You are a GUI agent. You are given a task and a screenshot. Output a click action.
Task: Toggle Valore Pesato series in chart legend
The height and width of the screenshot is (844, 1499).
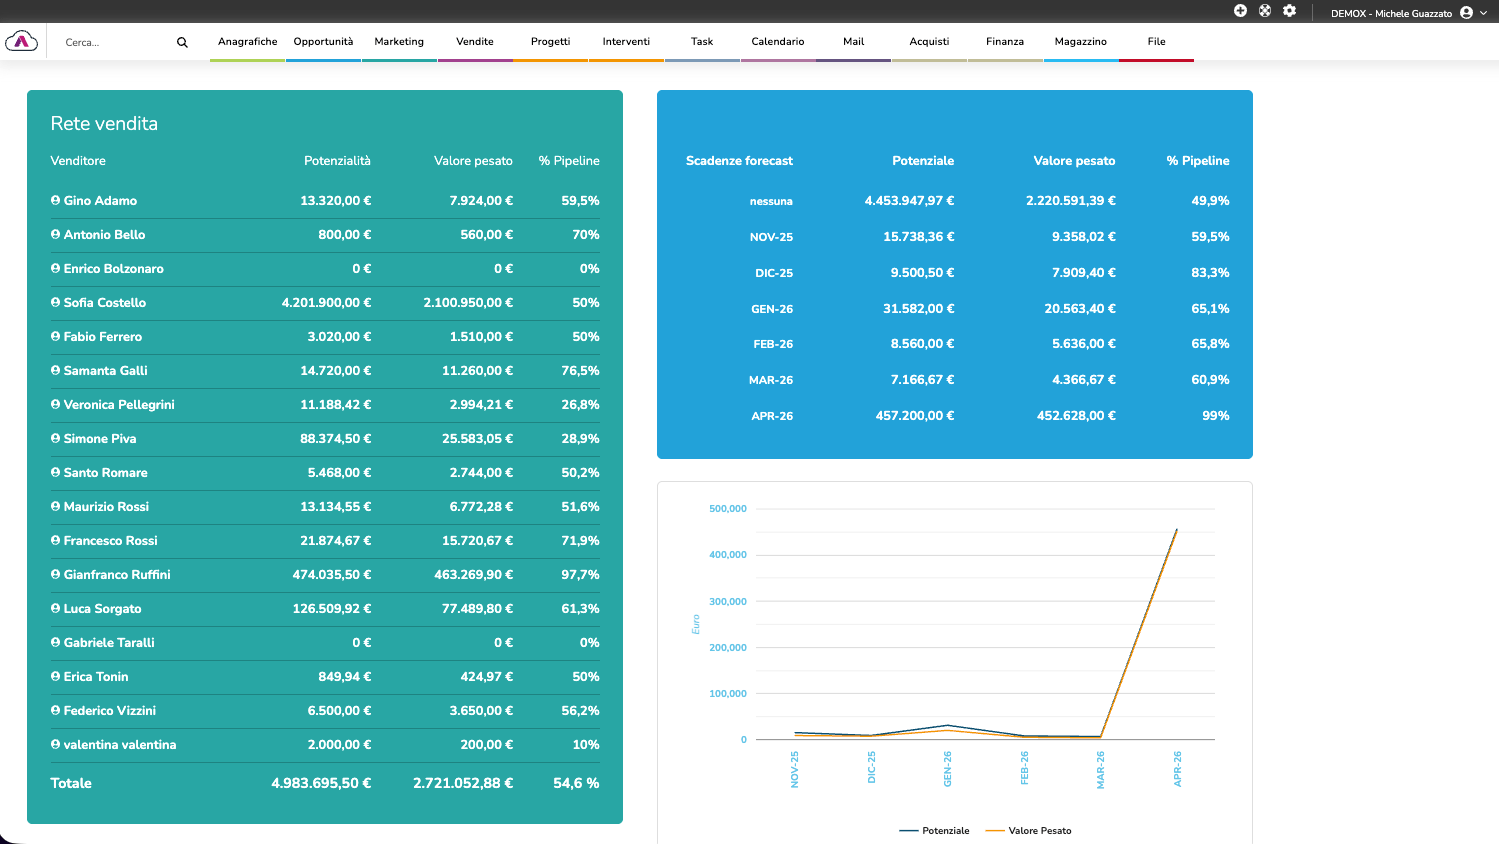[1029, 831]
